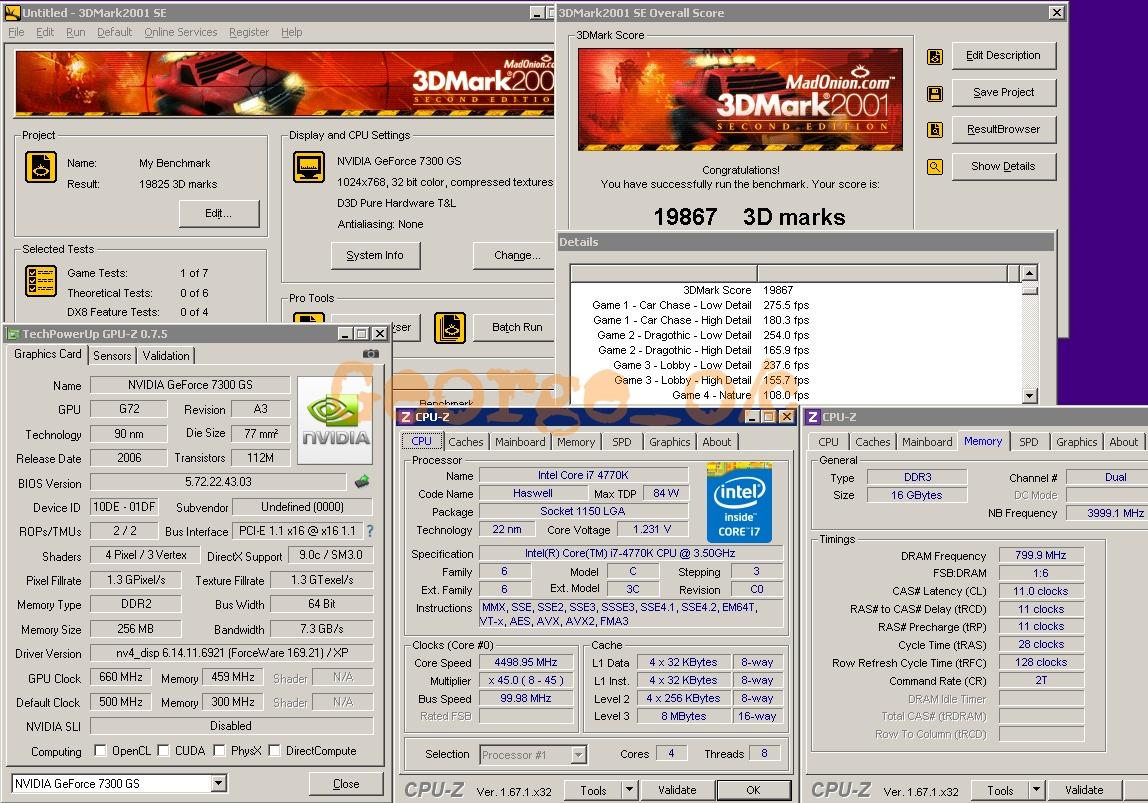Viewport: 1148px width, 803px height.
Task: Click the GPU-Z BIOS save chip icon
Action: 362,482
